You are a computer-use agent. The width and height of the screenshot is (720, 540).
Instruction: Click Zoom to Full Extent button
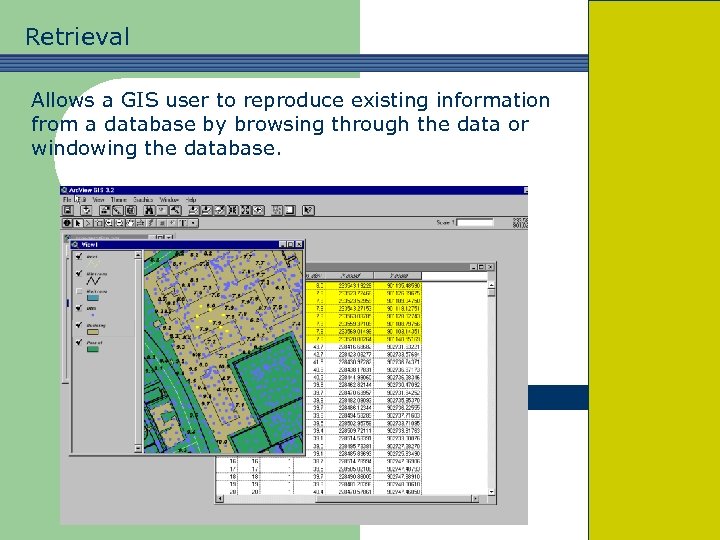pyautogui.click(x=194, y=210)
